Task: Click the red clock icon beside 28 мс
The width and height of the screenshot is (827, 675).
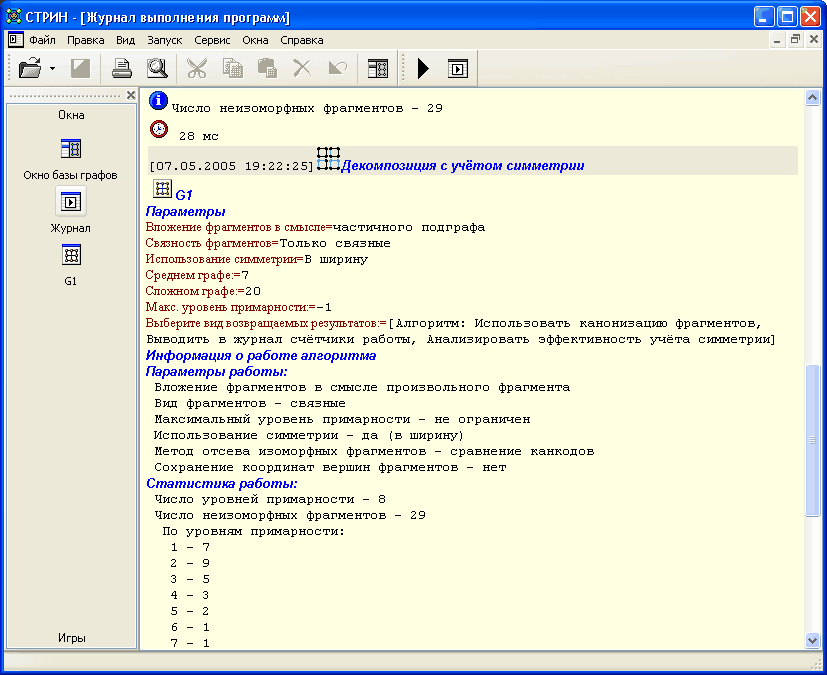Action: coord(159,129)
